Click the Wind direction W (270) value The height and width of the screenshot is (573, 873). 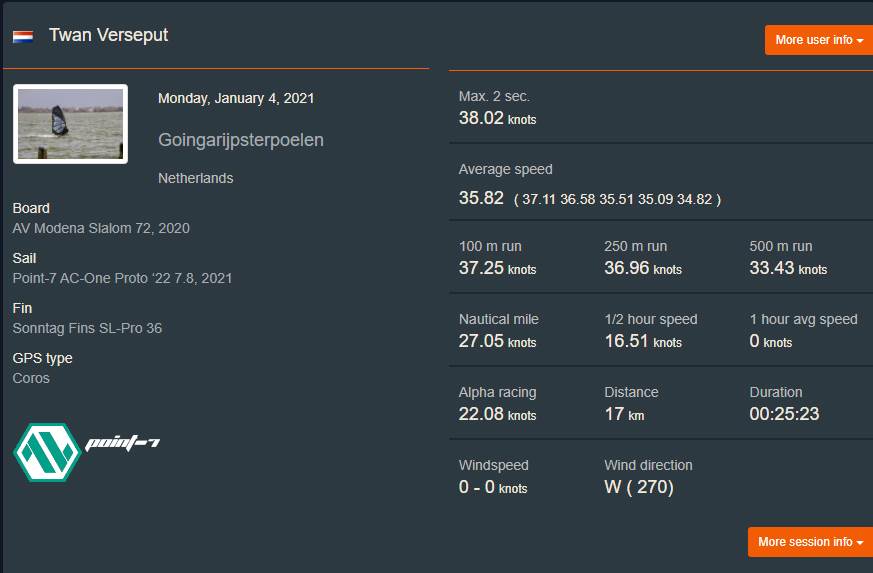click(x=638, y=487)
